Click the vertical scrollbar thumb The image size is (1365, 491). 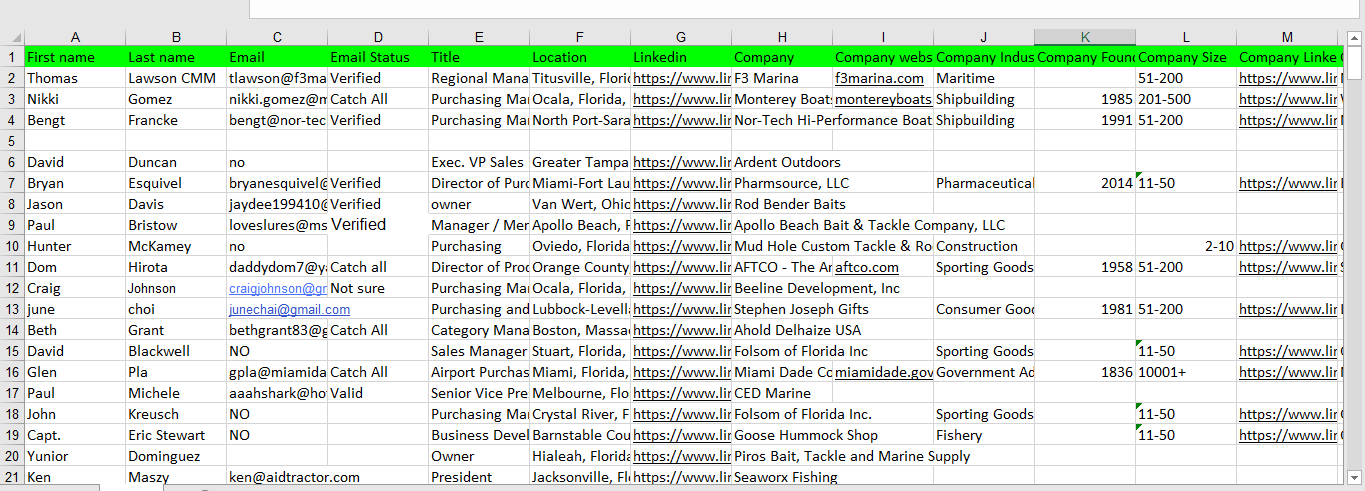(1355, 62)
